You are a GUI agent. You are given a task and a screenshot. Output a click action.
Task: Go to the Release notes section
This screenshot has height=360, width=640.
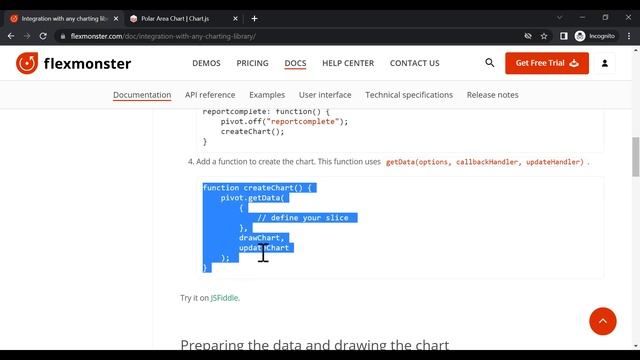493,95
